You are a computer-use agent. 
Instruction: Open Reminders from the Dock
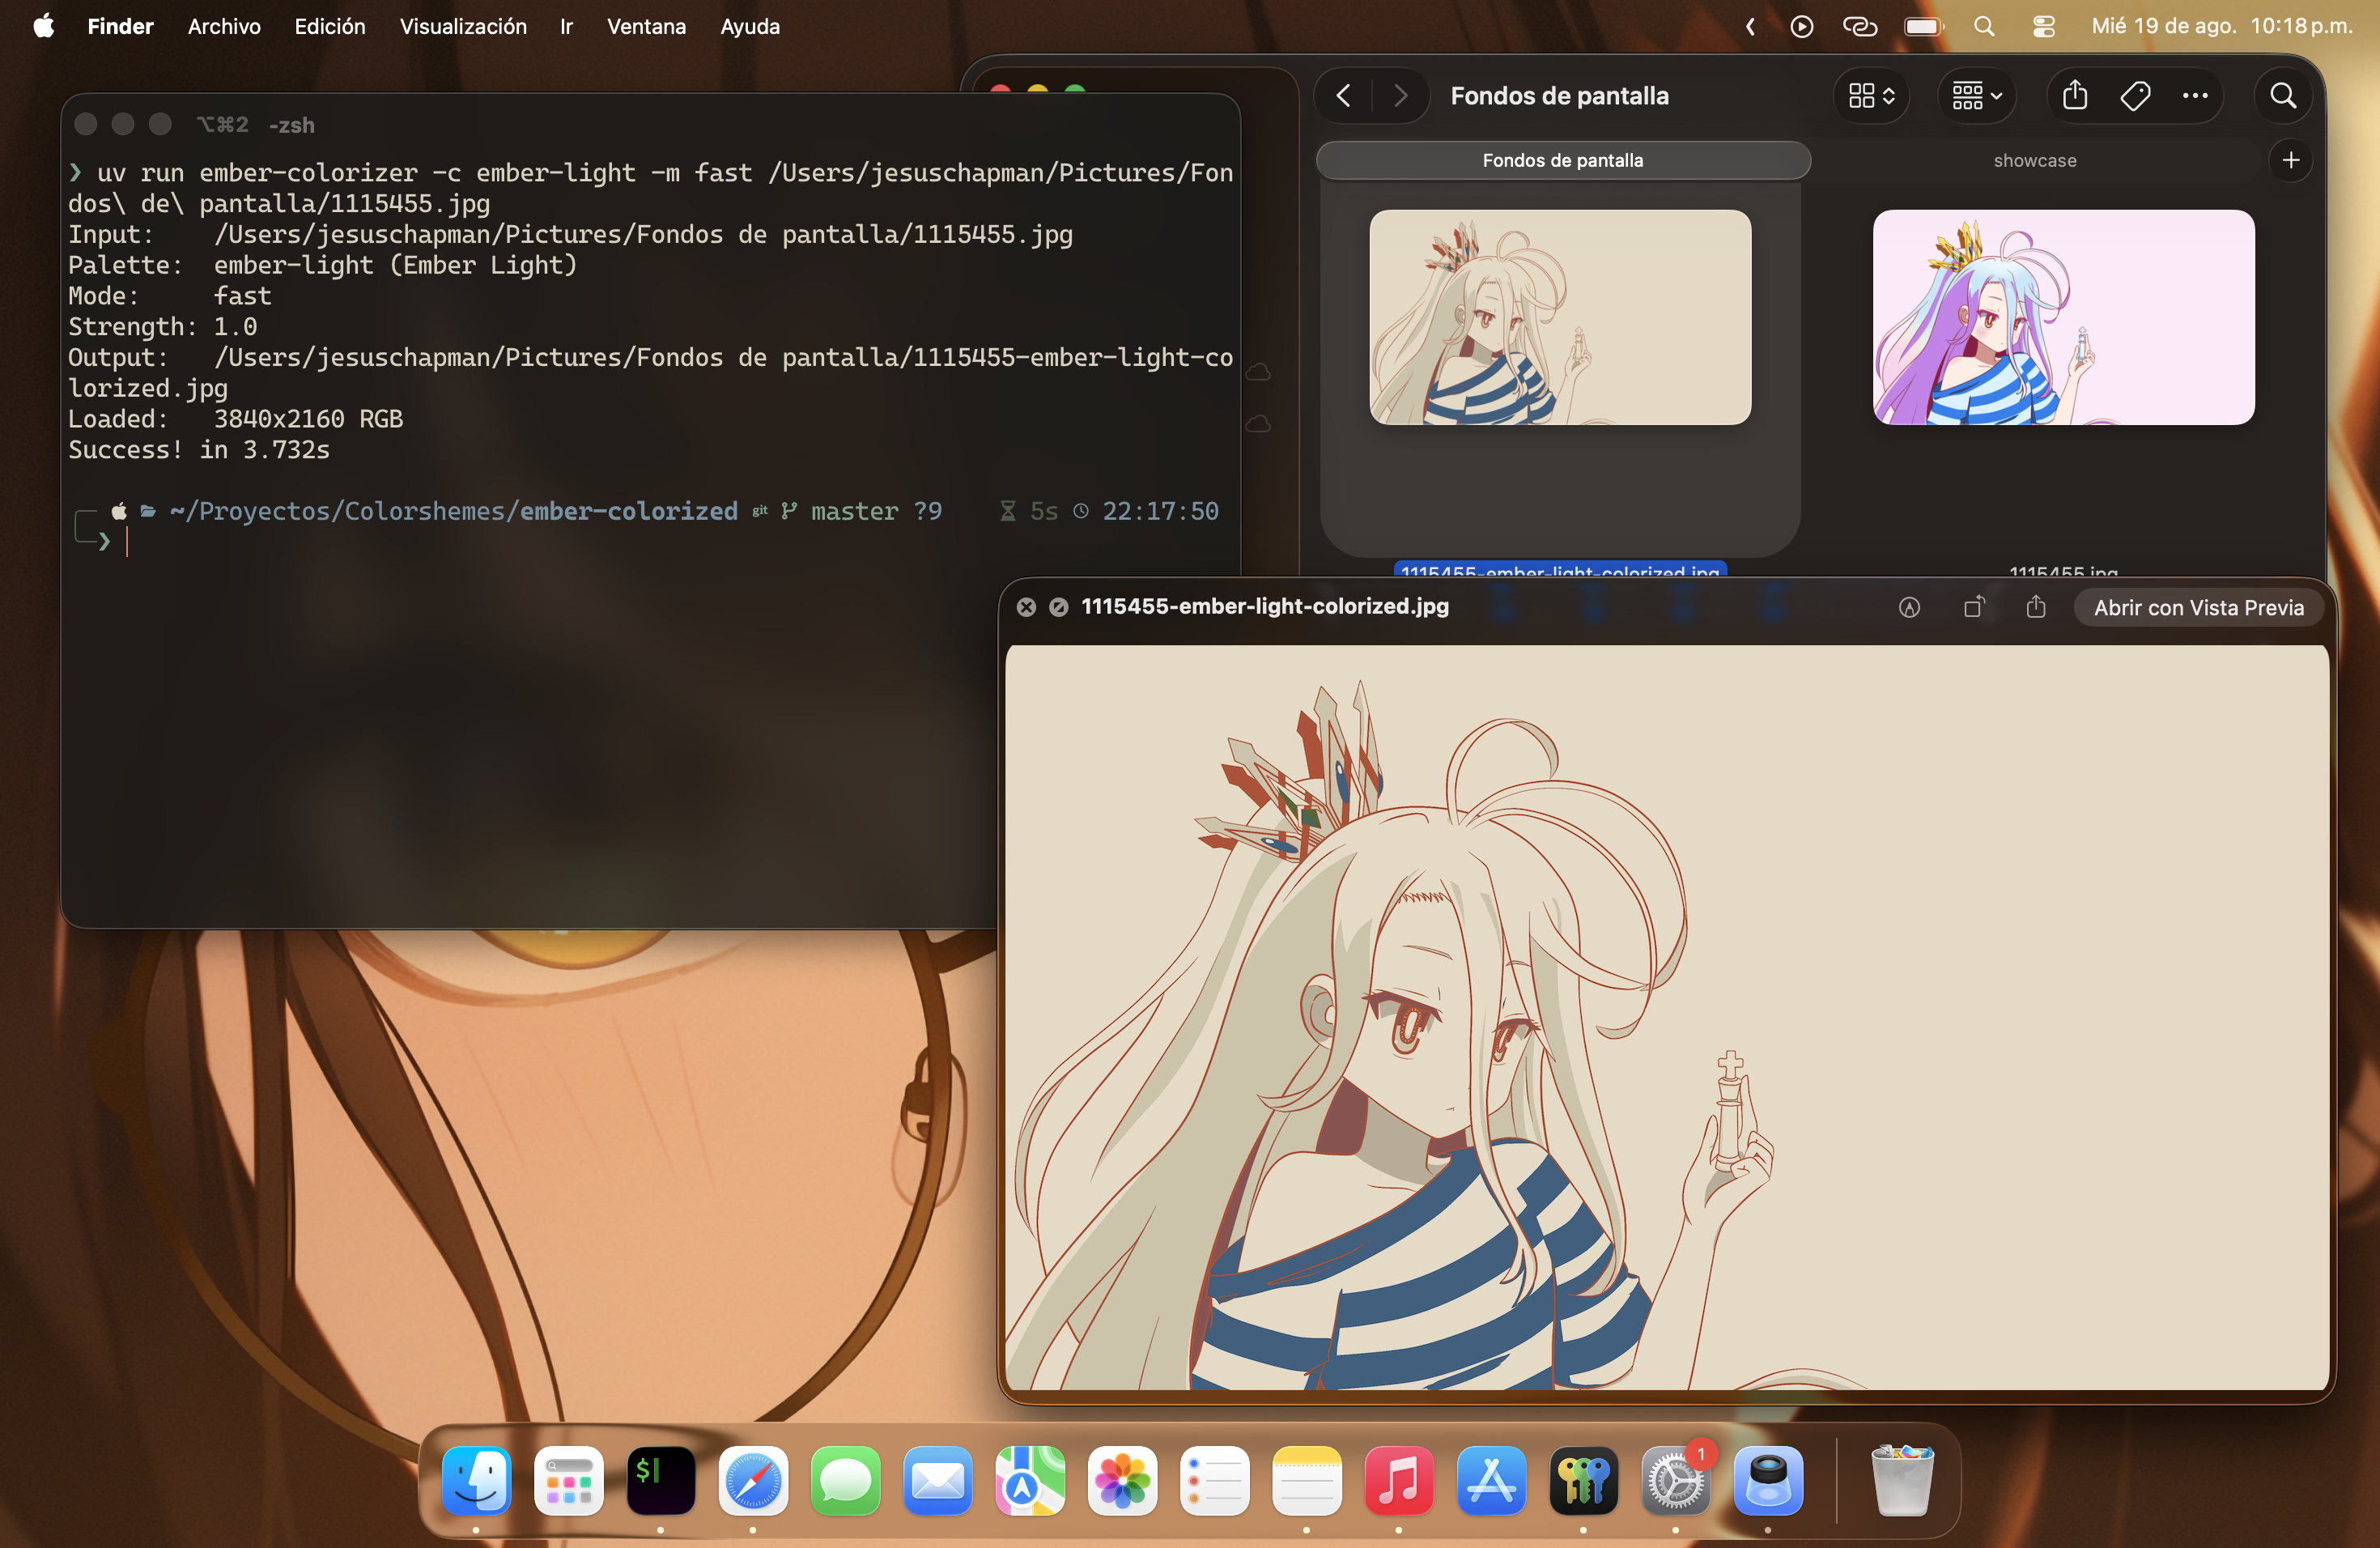[x=1214, y=1480]
